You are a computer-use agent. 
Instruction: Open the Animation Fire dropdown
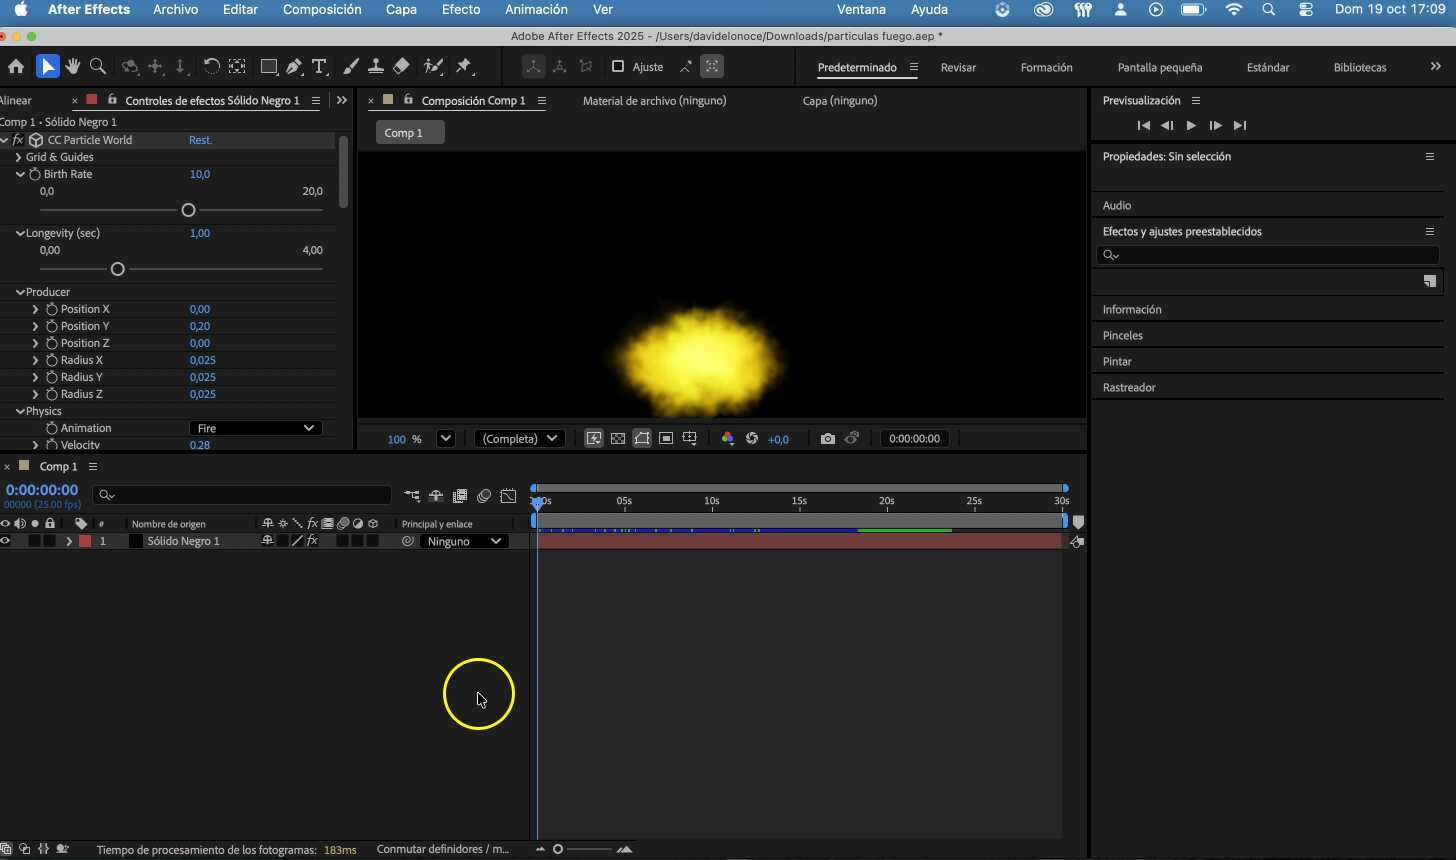[x=255, y=428]
